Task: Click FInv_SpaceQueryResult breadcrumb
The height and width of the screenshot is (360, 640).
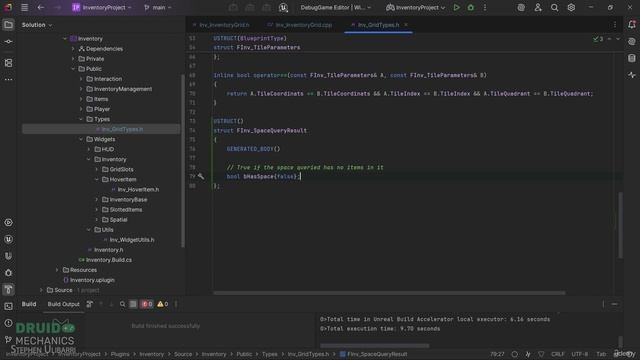Action: point(373,354)
